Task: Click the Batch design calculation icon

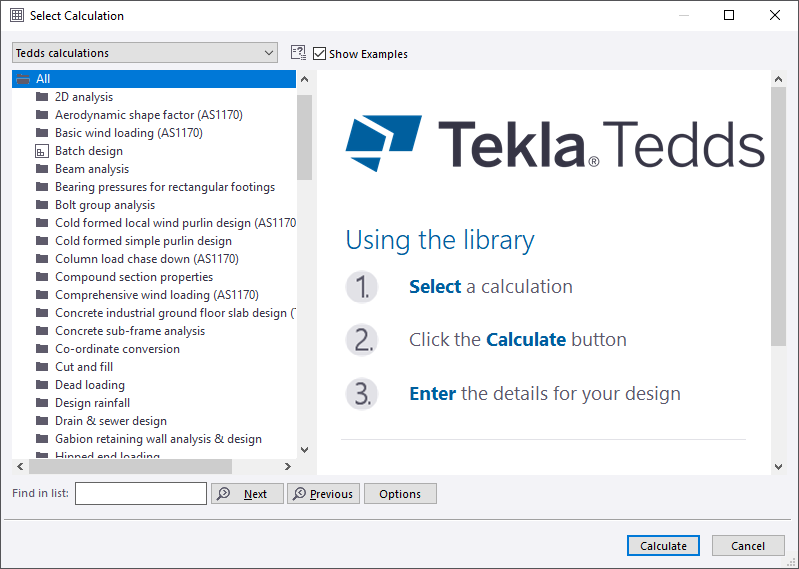Action: (42, 151)
